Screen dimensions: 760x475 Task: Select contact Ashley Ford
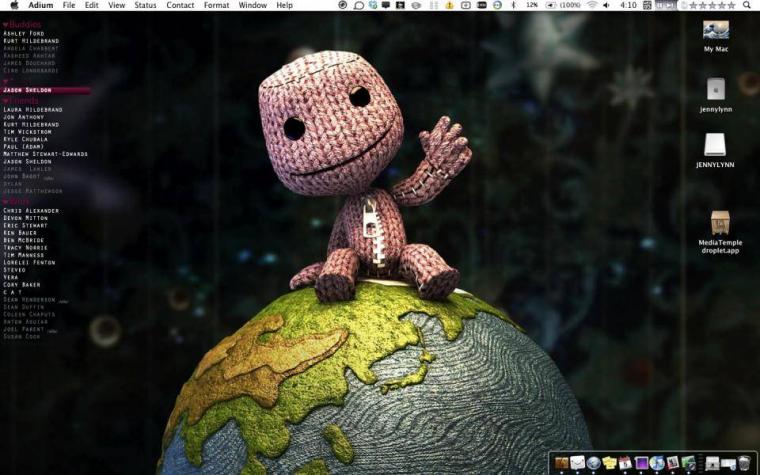(24, 33)
